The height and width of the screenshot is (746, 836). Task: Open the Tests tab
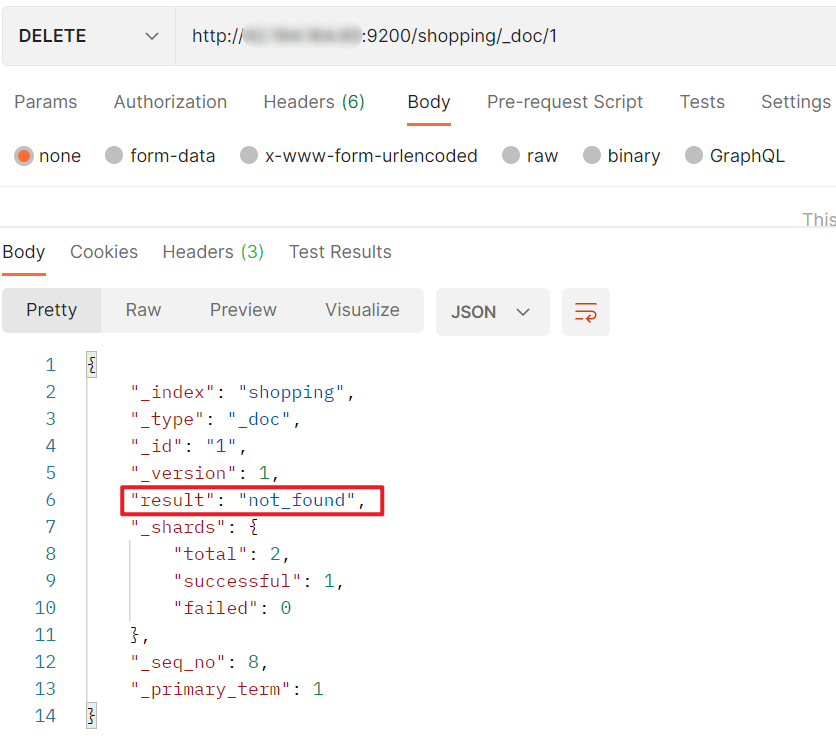[x=702, y=102]
